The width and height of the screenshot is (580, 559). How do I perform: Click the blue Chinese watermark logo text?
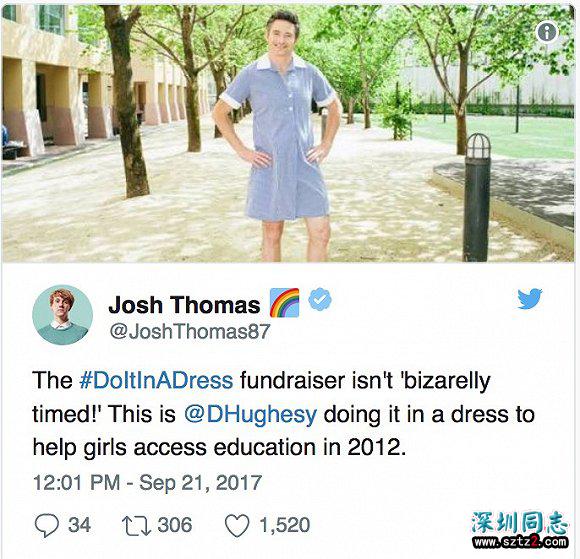[x=519, y=523]
